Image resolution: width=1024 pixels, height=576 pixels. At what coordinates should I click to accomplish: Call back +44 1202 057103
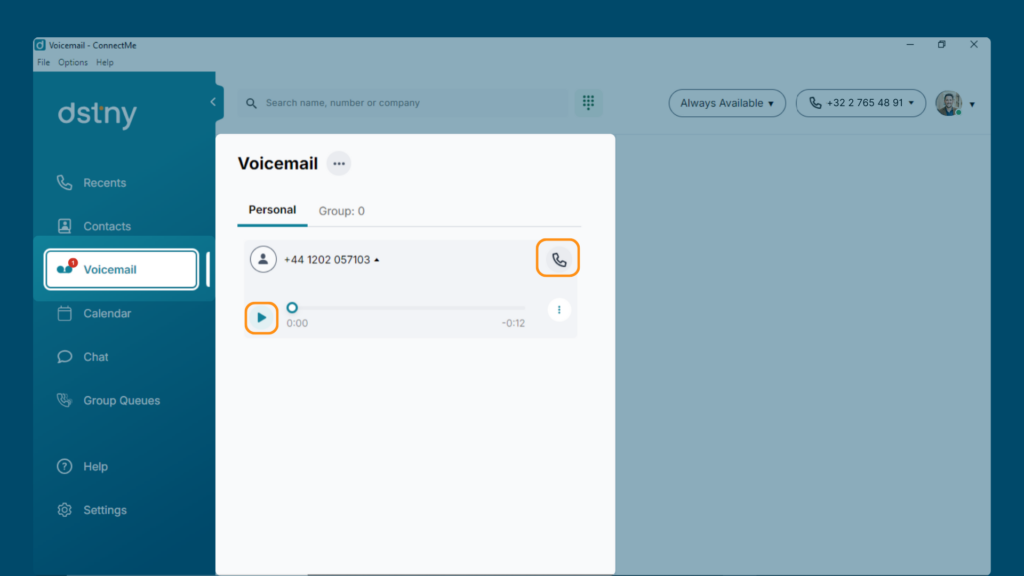pos(558,259)
